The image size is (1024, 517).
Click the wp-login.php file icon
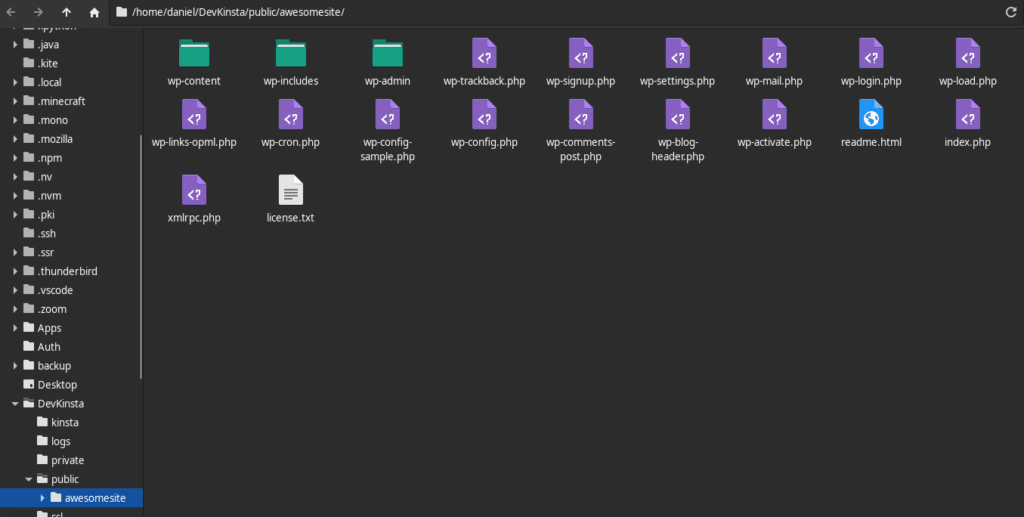871,53
